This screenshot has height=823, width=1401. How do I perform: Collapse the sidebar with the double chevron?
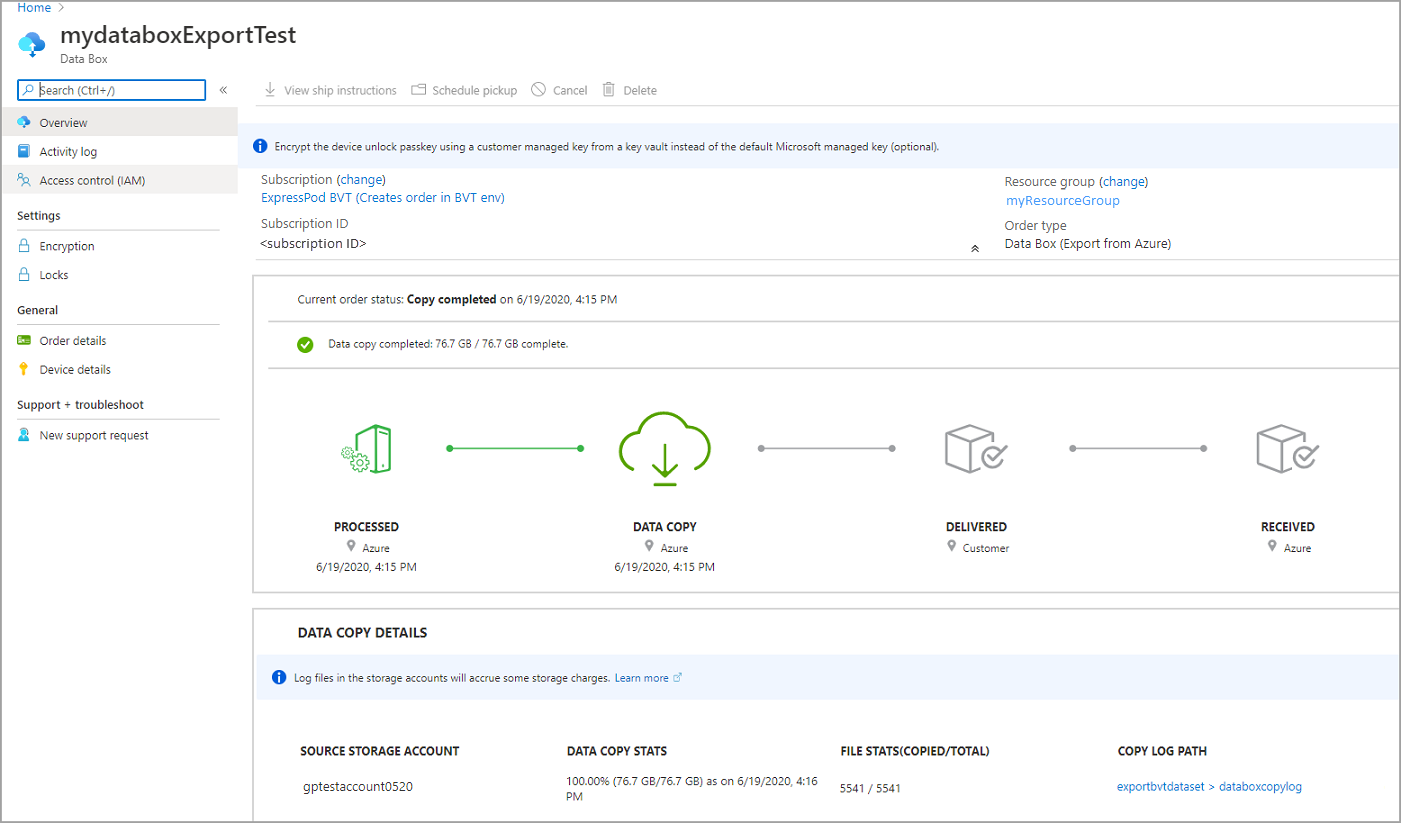[x=223, y=89]
